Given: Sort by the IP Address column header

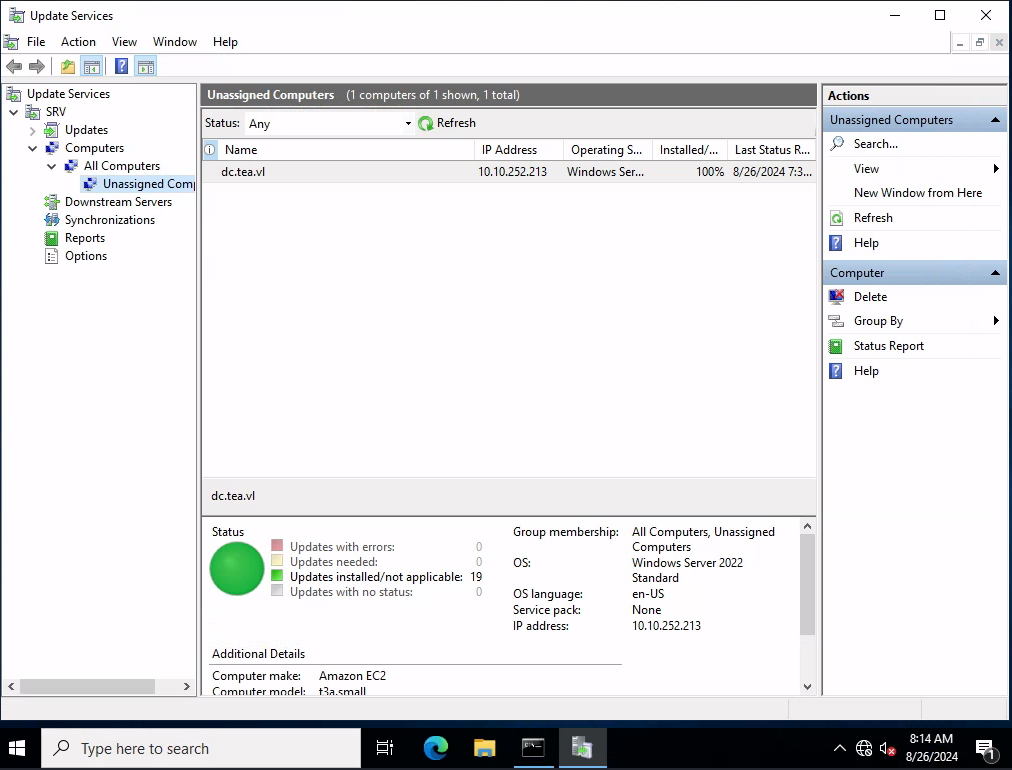Looking at the screenshot, I should [x=509, y=150].
